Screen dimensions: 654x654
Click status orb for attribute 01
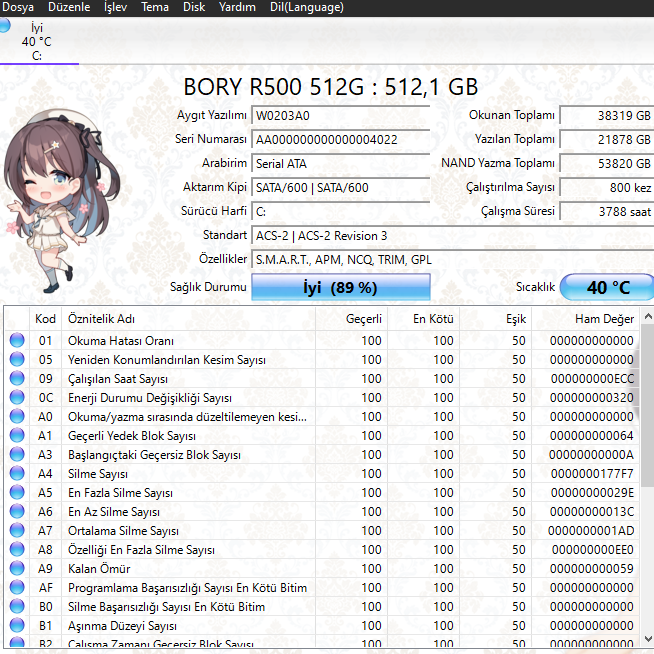click(x=17, y=340)
